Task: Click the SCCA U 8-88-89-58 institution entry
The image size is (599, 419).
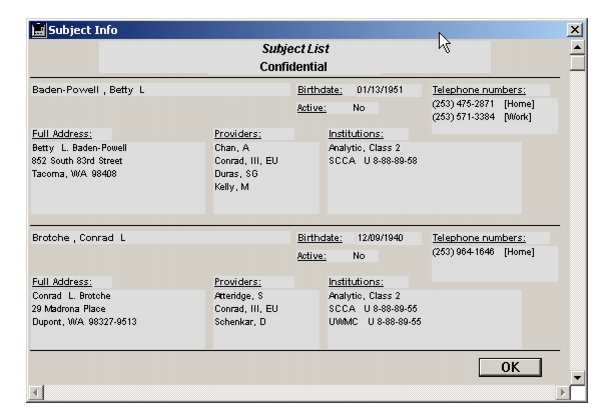Action: coord(373,161)
